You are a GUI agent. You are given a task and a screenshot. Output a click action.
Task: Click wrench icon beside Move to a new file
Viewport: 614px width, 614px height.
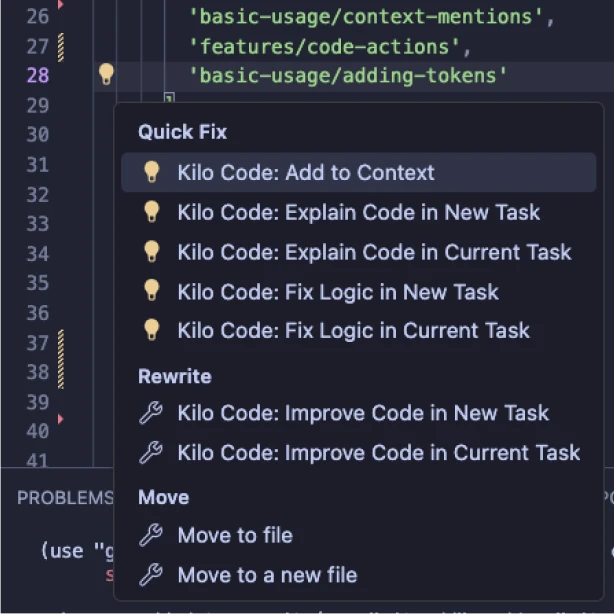pyautogui.click(x=151, y=575)
